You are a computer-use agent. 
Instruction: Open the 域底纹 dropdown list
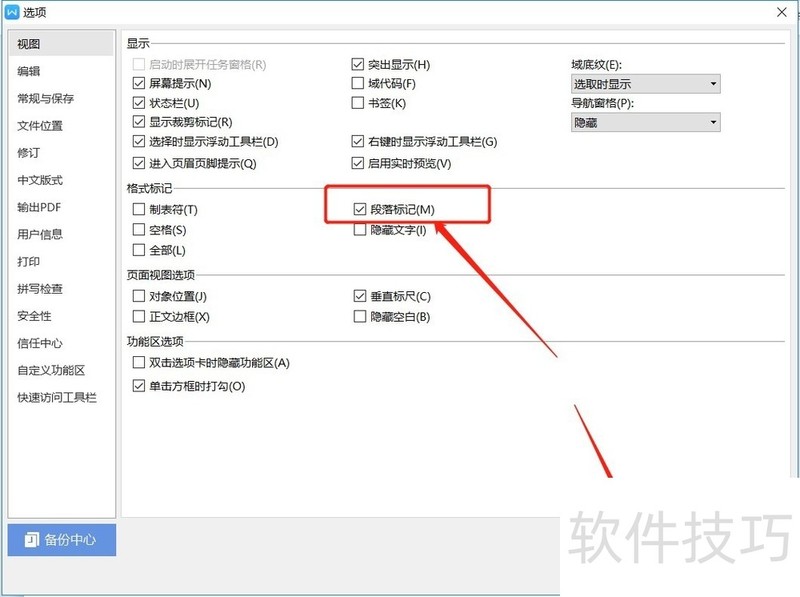coord(645,84)
